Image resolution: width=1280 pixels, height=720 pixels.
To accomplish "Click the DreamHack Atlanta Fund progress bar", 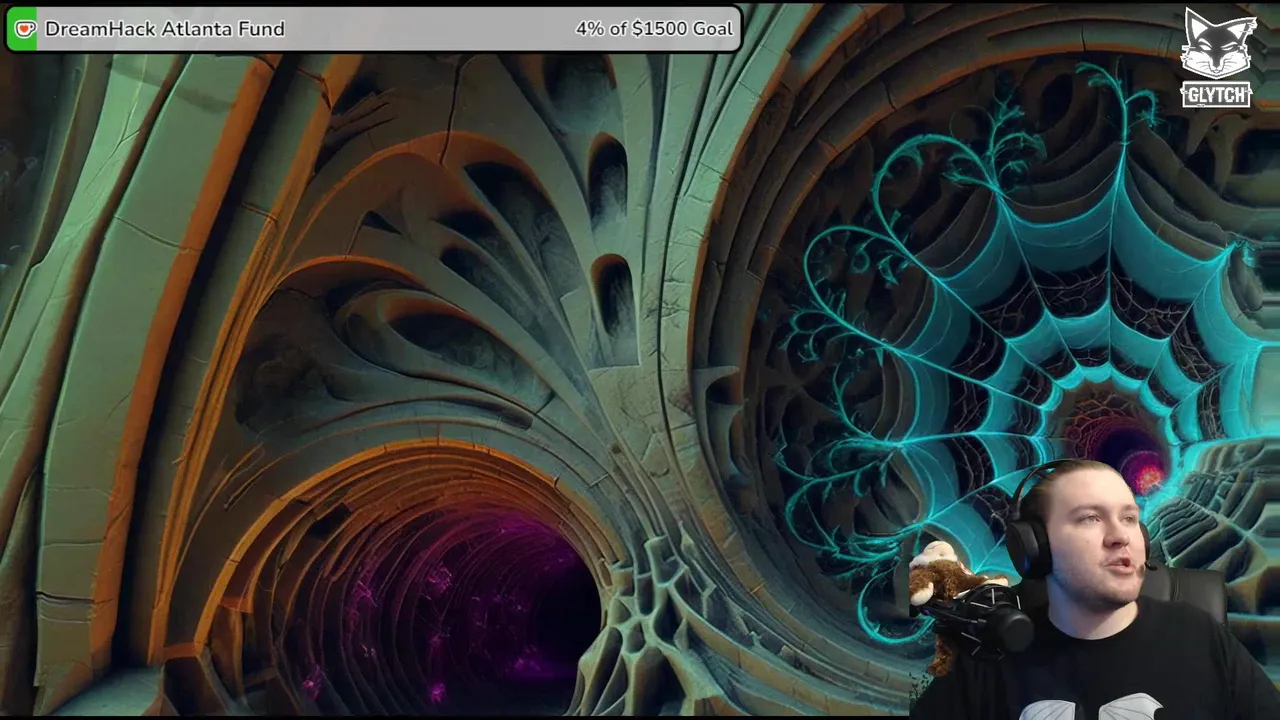I will (x=373, y=29).
